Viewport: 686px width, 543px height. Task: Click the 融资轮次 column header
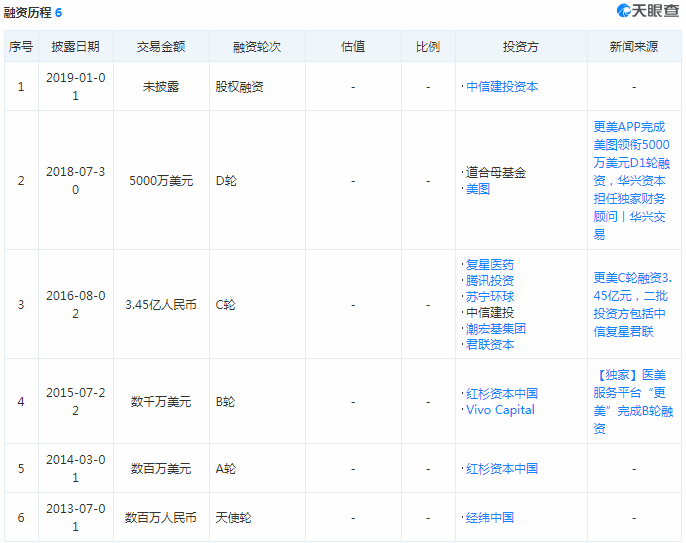pyautogui.click(x=257, y=46)
